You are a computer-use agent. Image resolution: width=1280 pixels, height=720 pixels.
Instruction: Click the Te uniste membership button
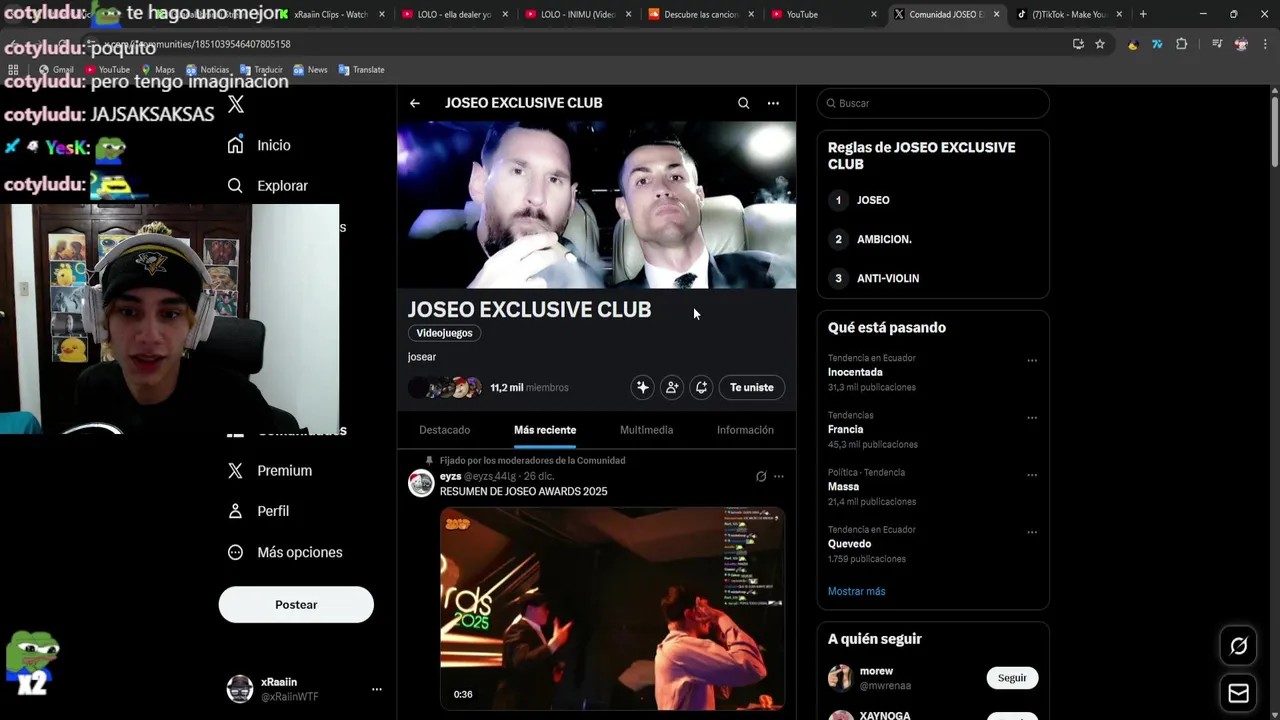(x=752, y=387)
